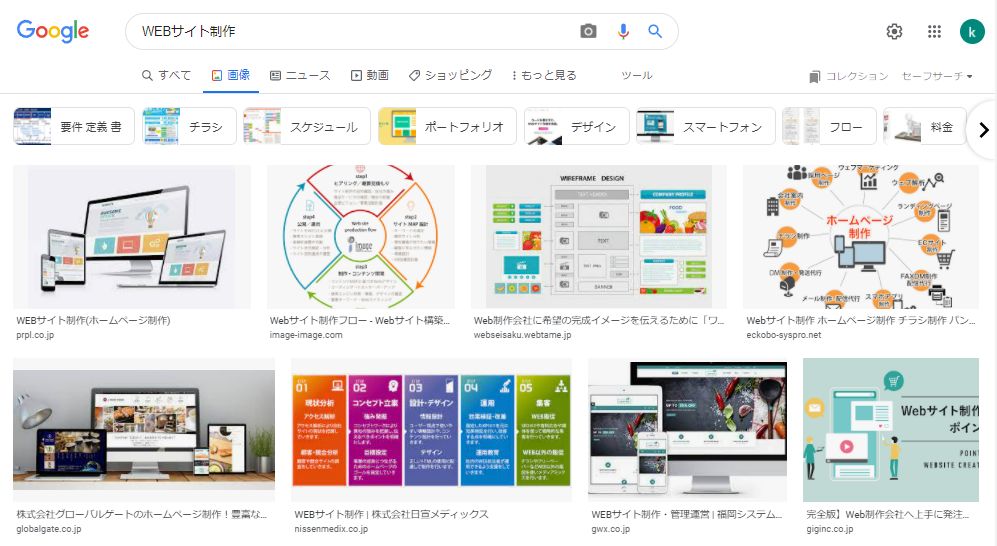Filter by 料金 chip
Viewport: 997px width, 546px height.
(925, 126)
